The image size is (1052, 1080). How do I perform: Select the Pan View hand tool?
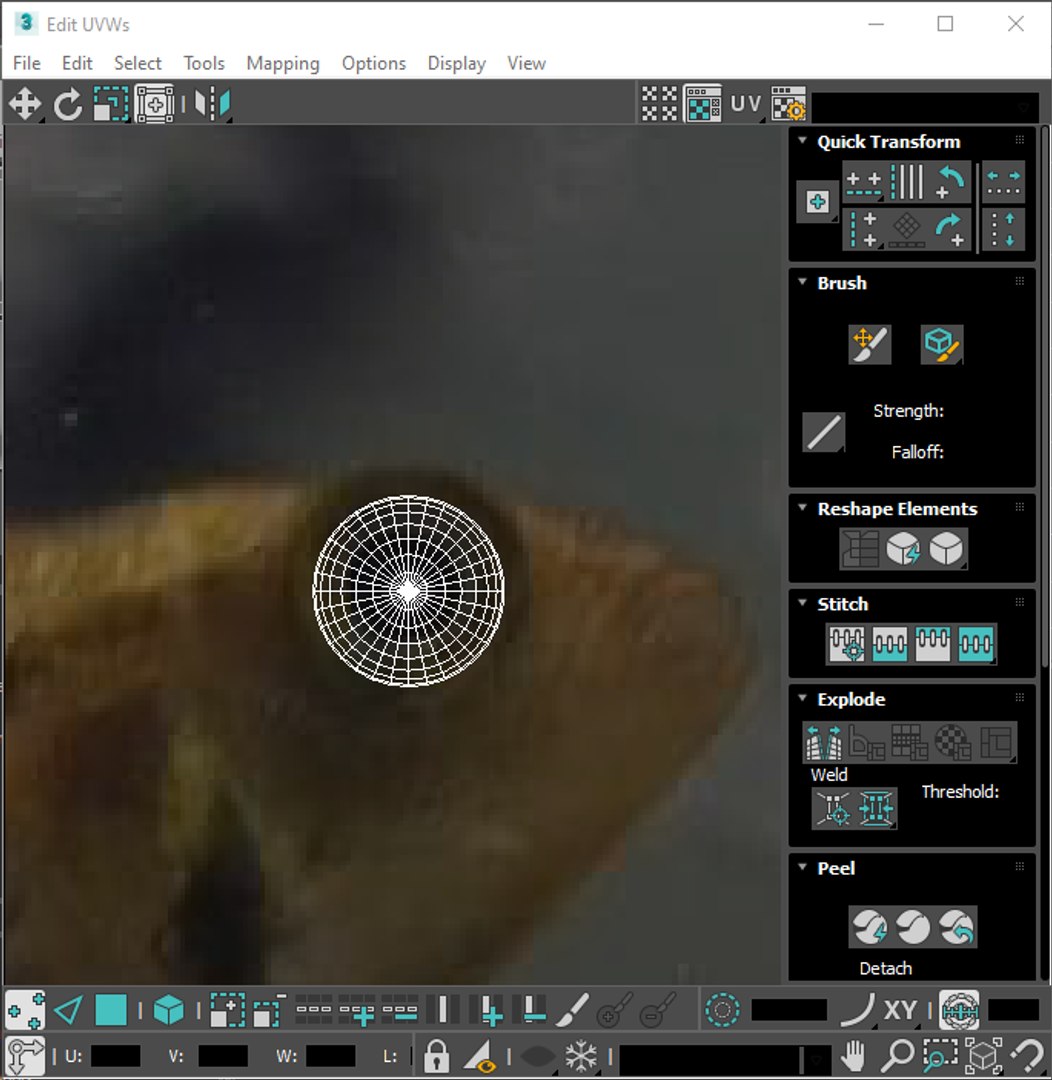tap(853, 1055)
